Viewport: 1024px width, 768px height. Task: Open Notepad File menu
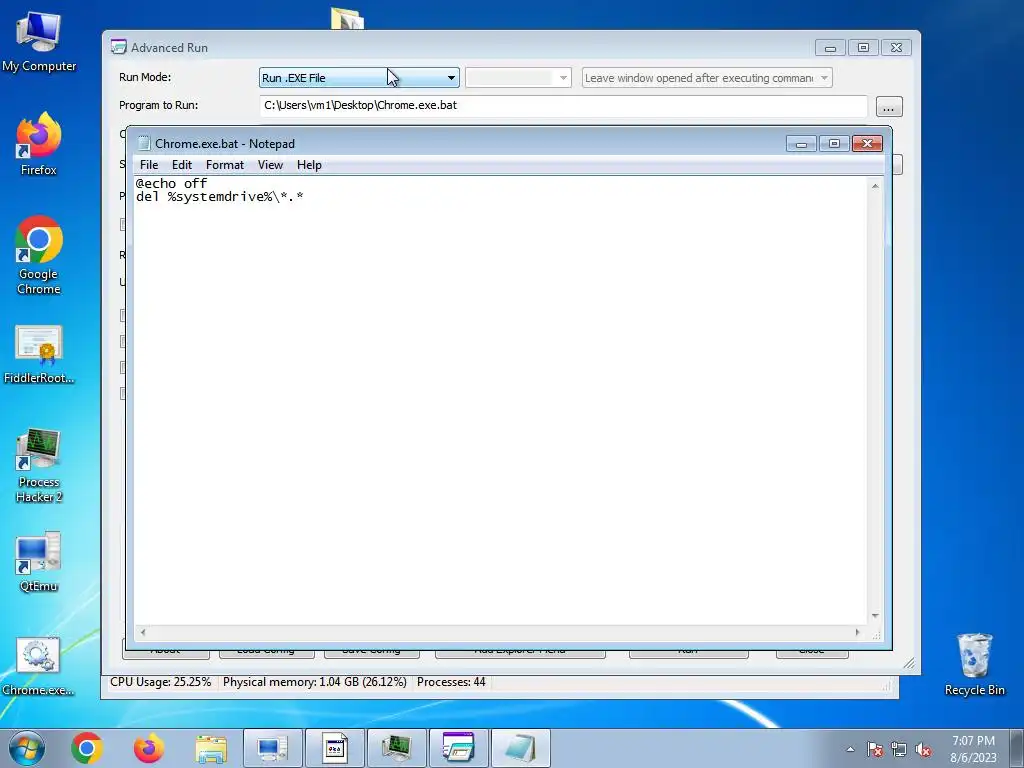tap(149, 165)
